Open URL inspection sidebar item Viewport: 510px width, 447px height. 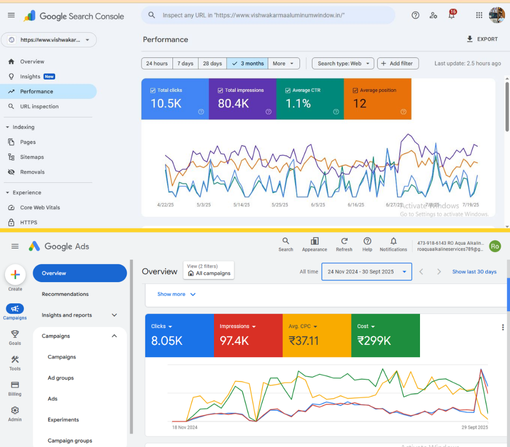click(48, 106)
